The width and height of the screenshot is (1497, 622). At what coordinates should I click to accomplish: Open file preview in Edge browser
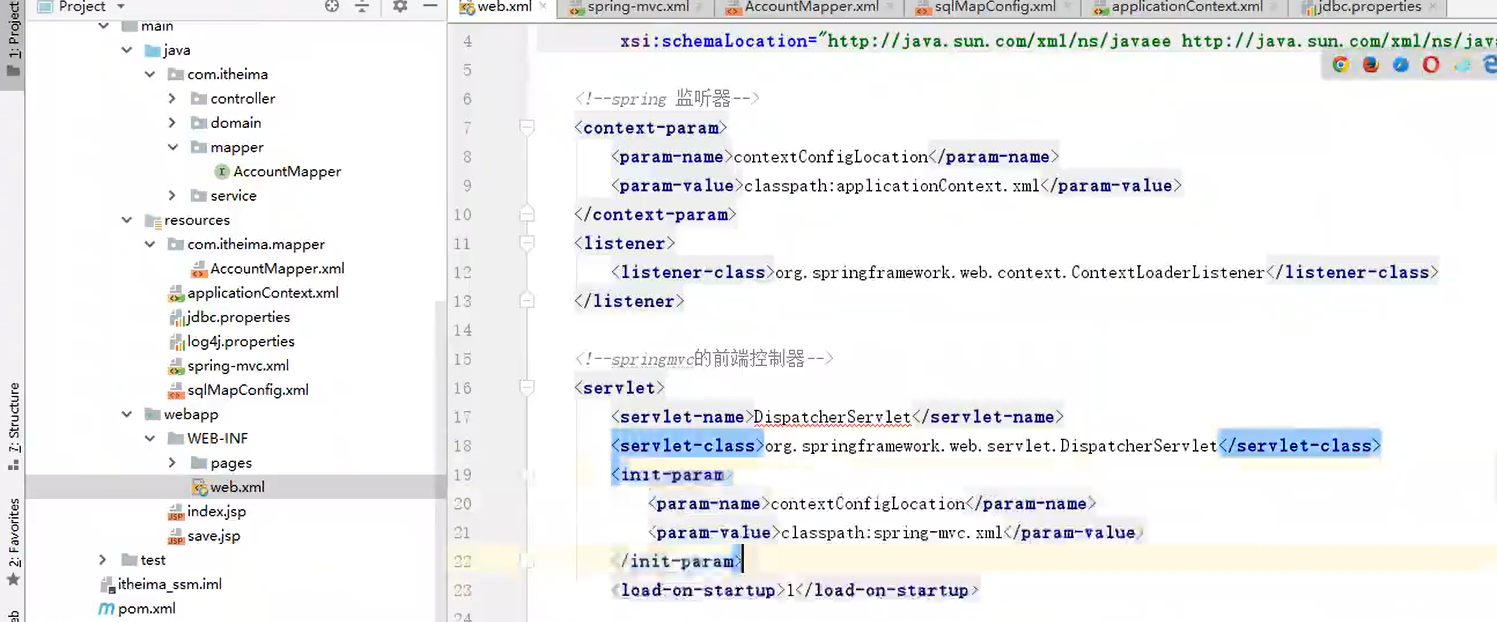(1490, 64)
